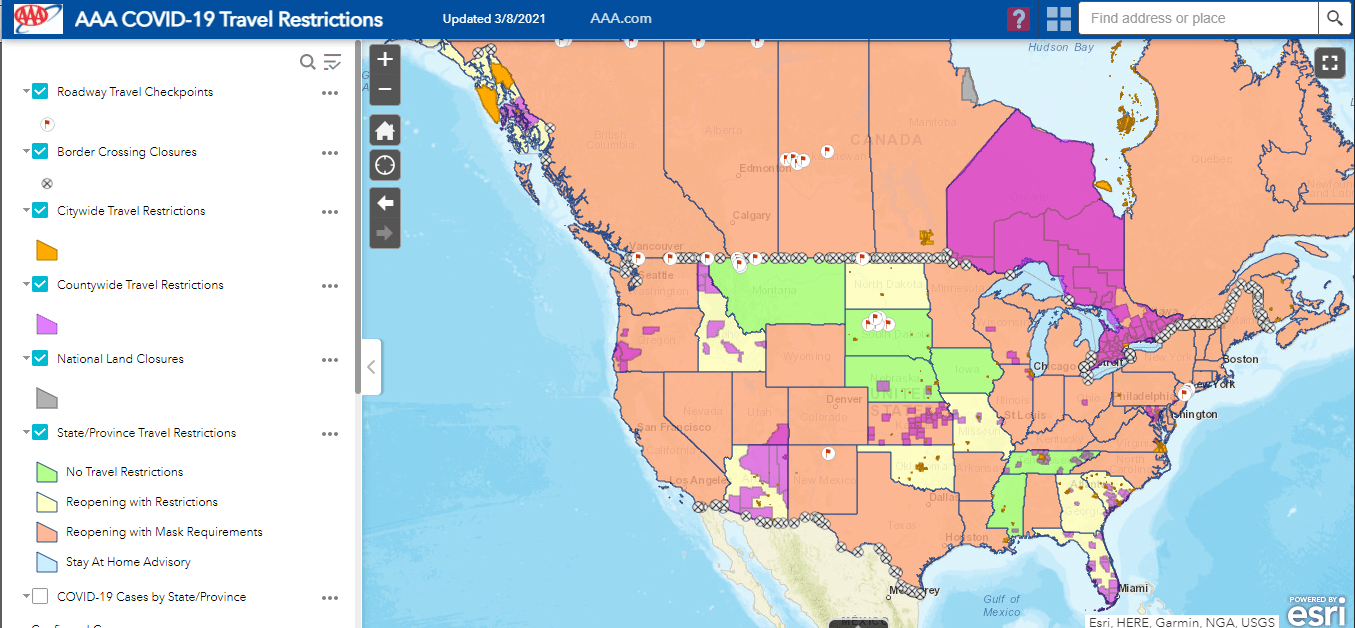Image resolution: width=1355 pixels, height=628 pixels.
Task: Collapse the Citywide Travel Restrictions layer
Action: coord(24,210)
